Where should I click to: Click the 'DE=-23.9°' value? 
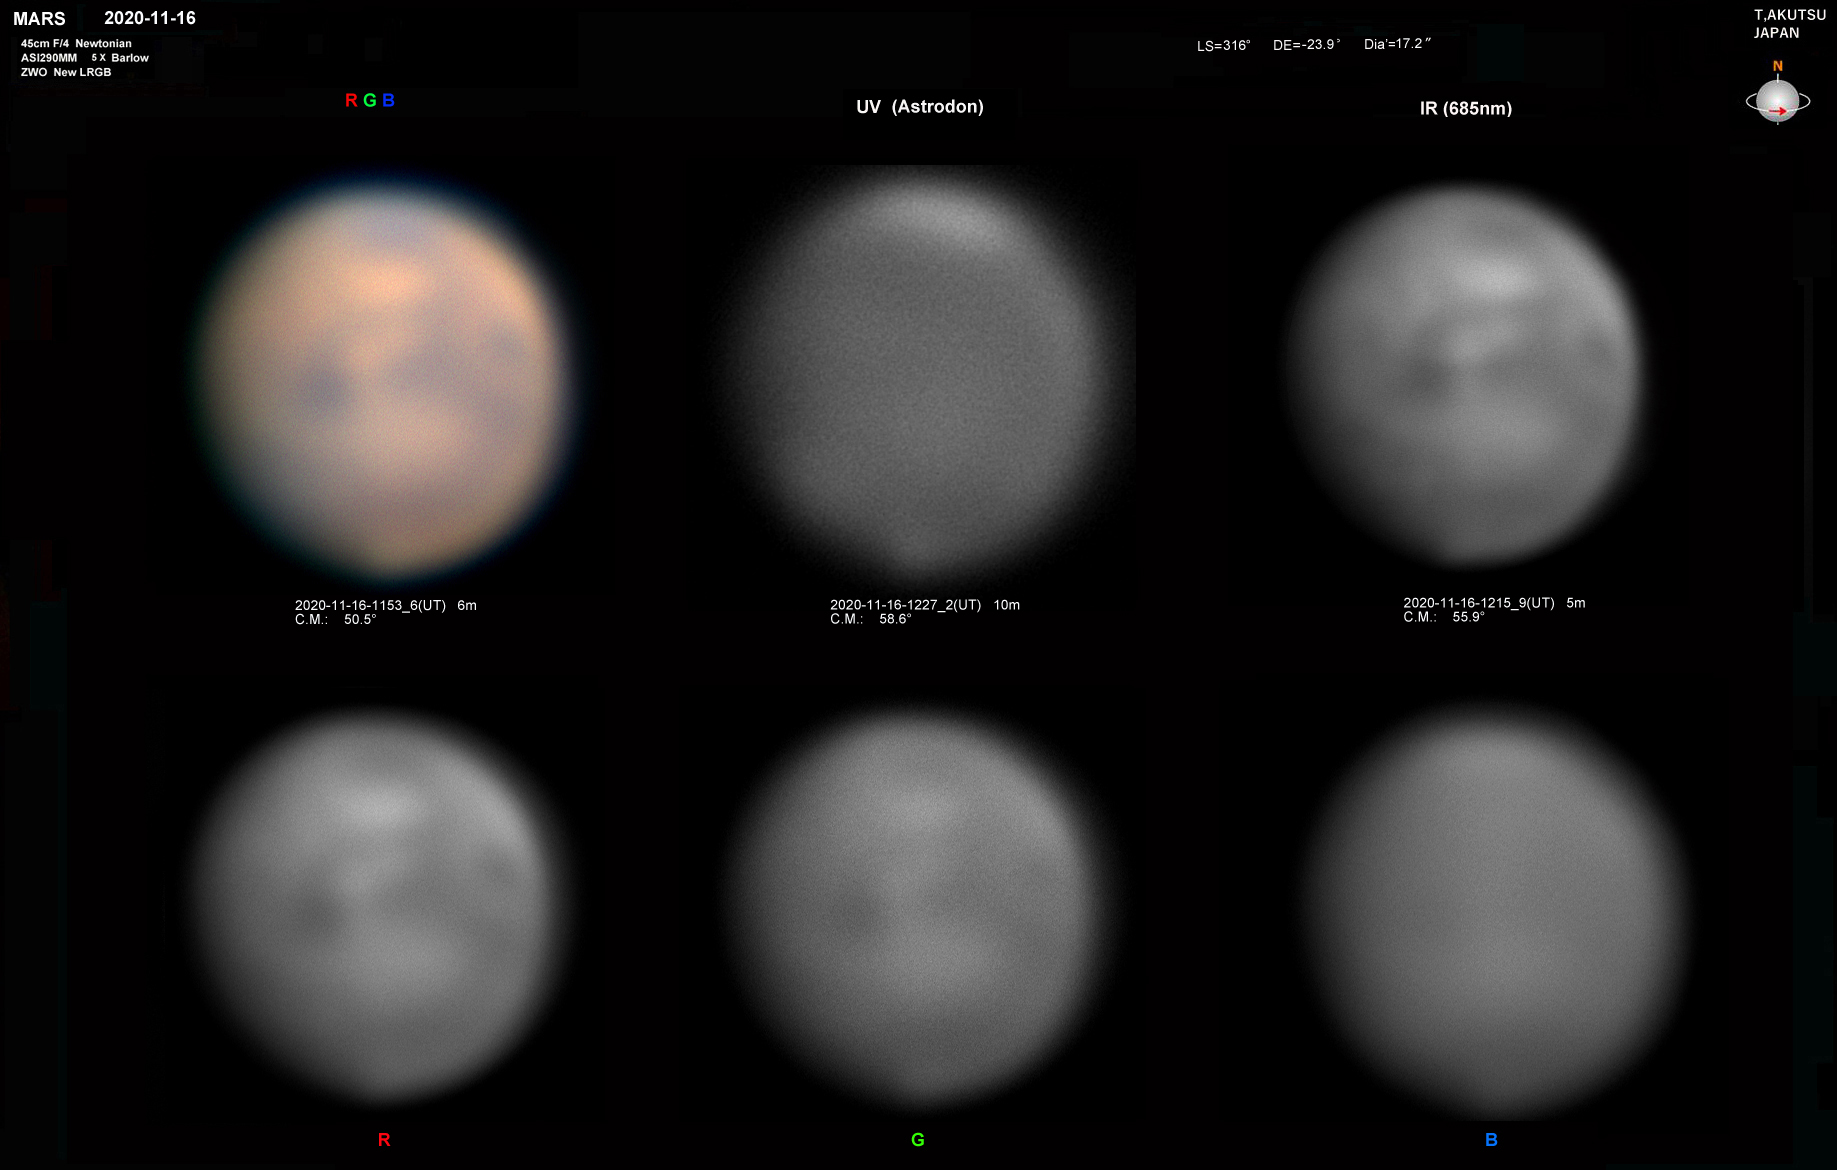[x=1307, y=45]
